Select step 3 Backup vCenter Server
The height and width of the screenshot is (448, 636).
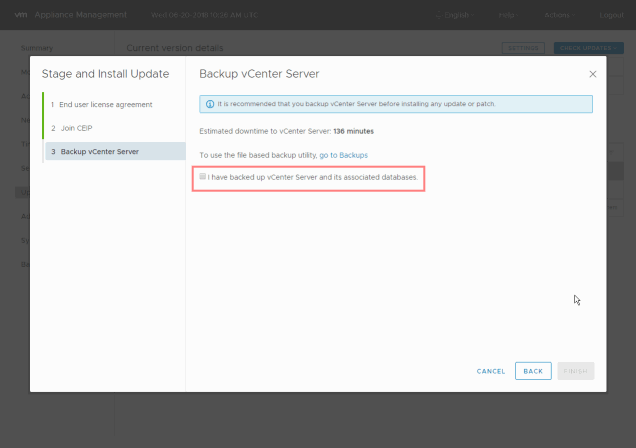click(x=116, y=151)
